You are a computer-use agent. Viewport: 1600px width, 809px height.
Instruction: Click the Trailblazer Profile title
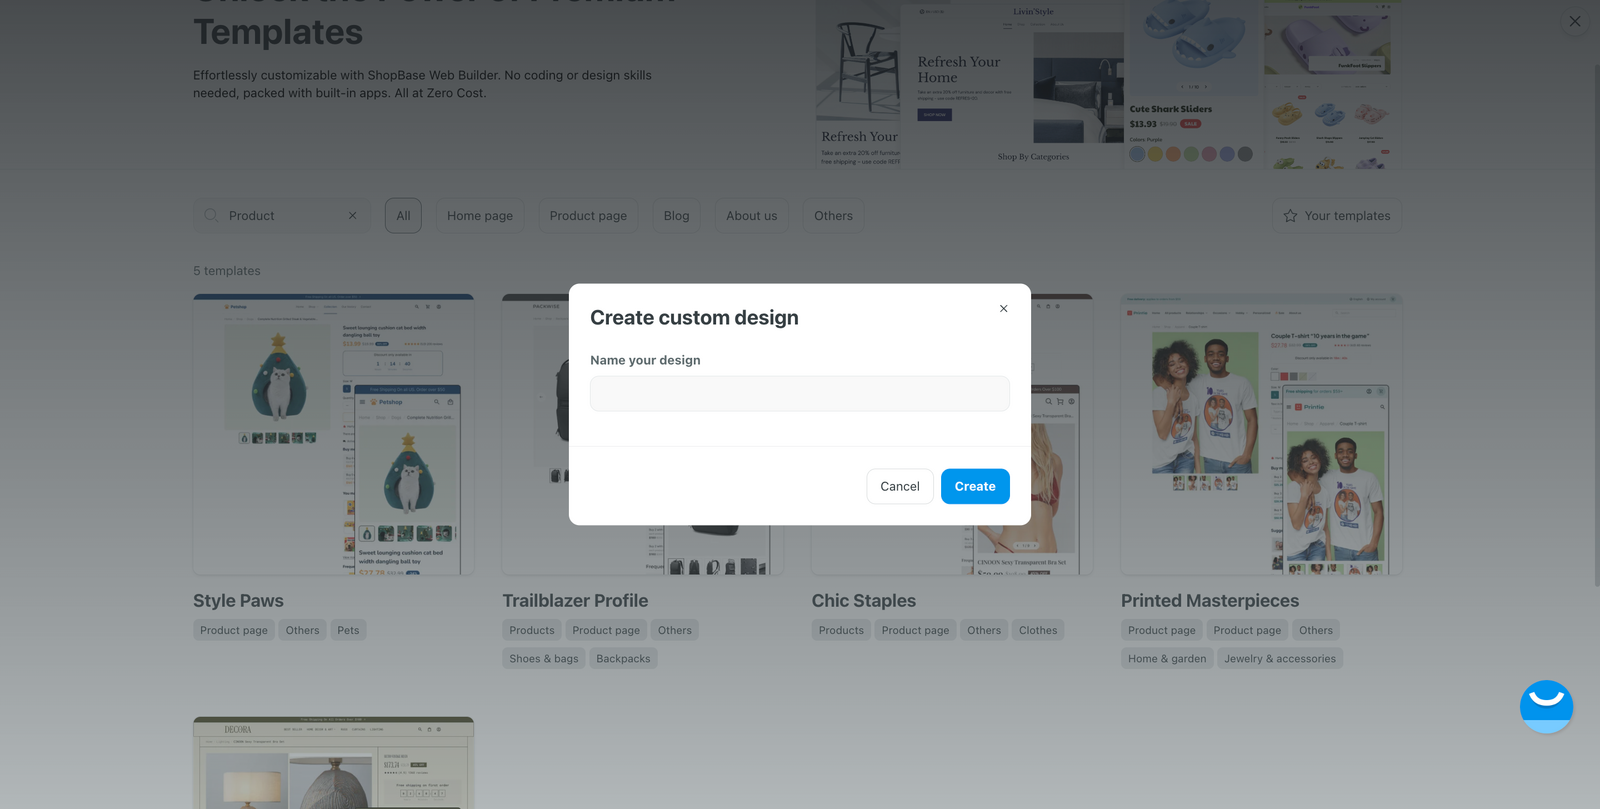575,601
